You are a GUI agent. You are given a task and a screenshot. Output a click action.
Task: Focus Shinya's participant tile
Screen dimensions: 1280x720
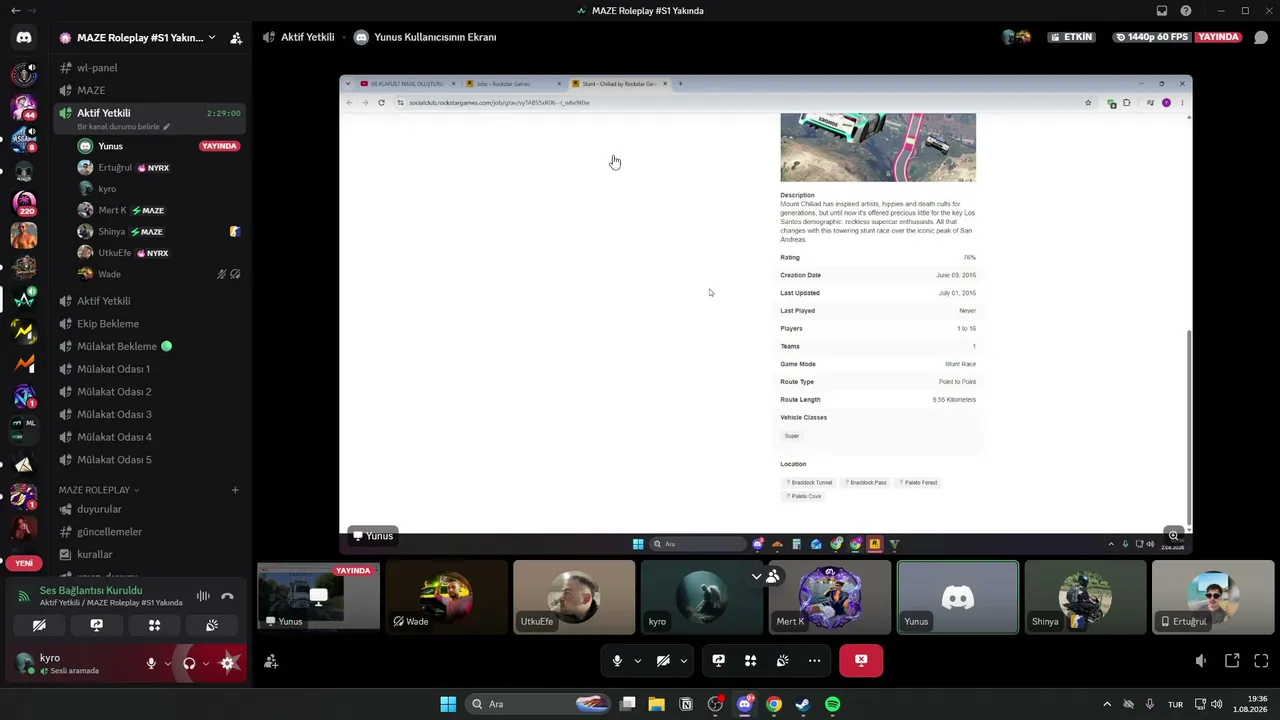(x=1085, y=597)
